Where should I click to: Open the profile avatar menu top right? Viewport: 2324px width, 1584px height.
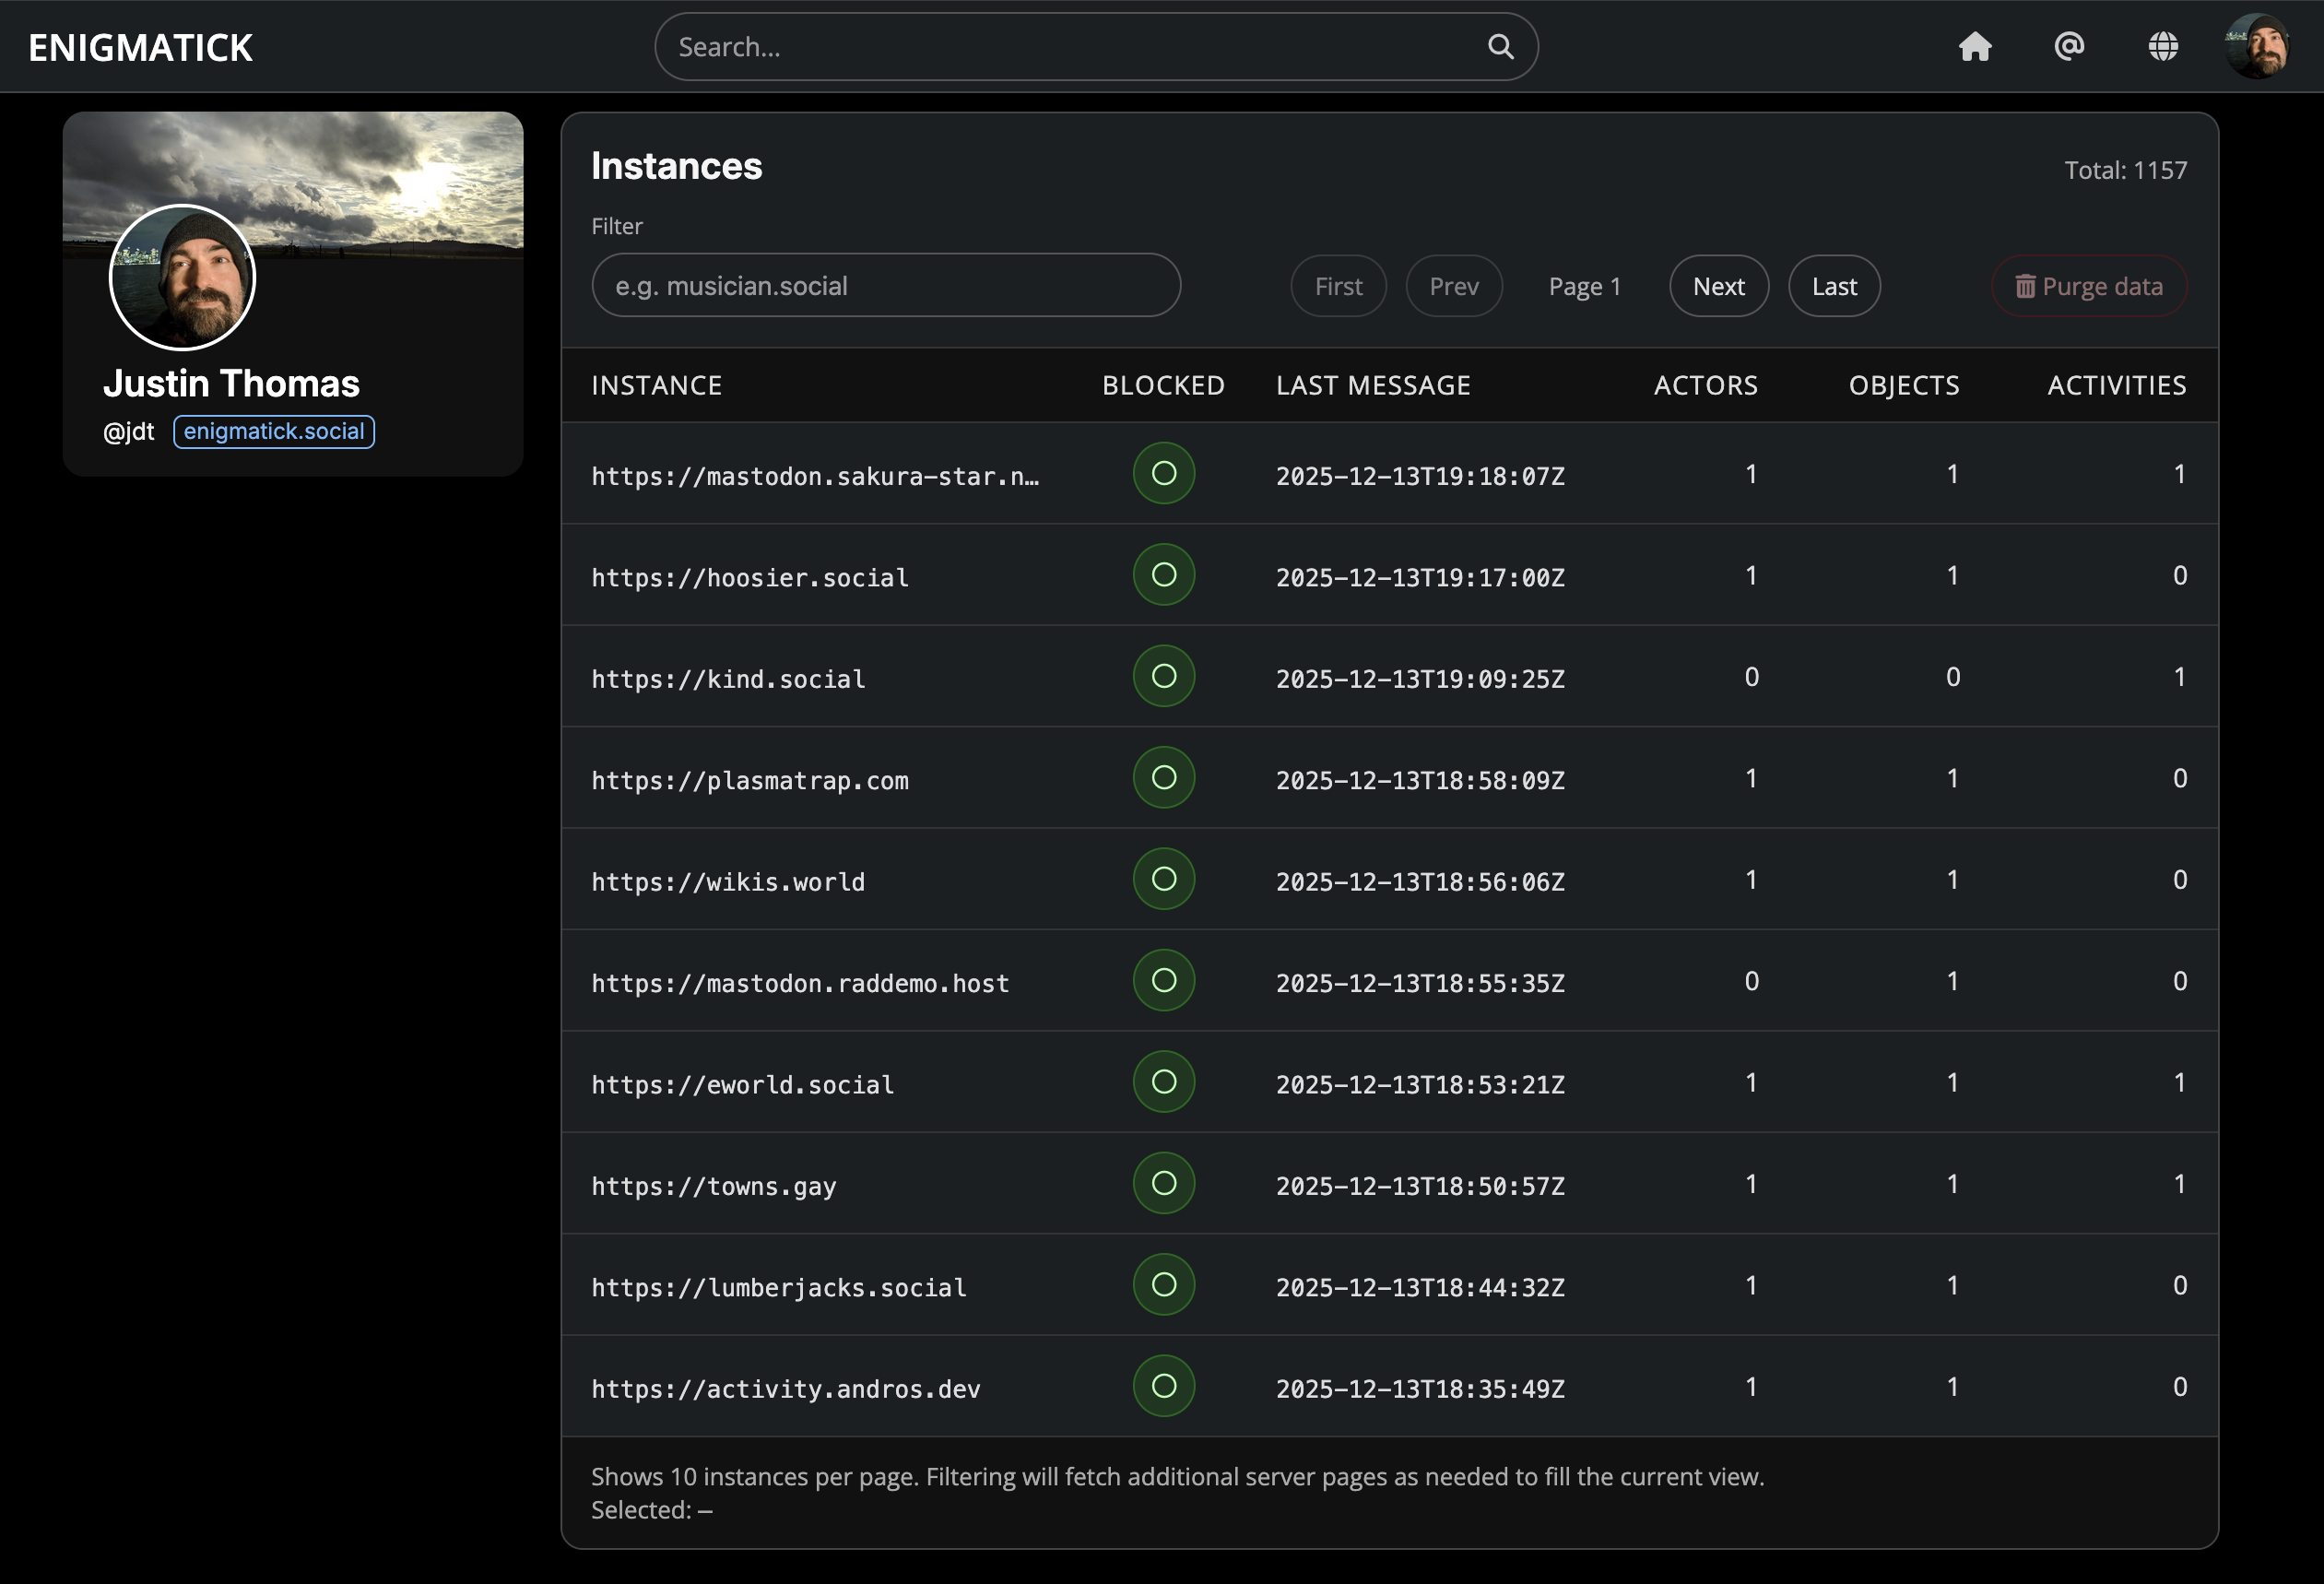tap(2256, 46)
